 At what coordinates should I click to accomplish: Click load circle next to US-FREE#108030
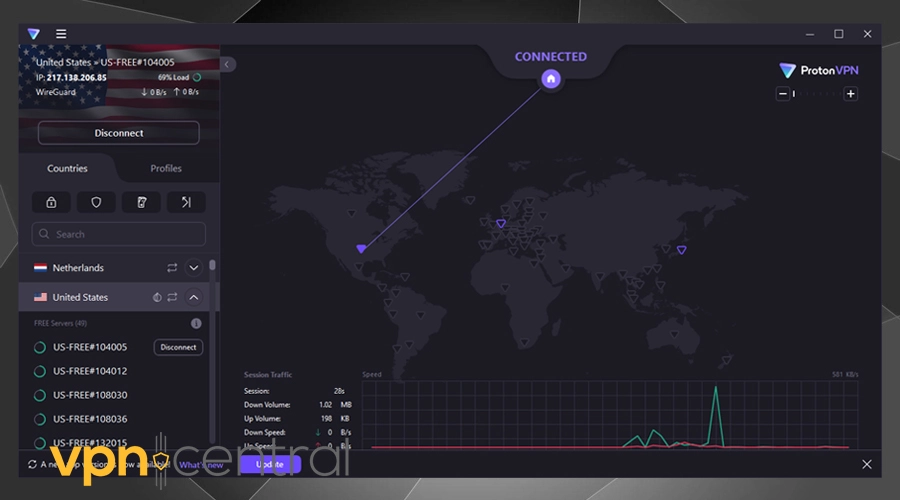point(40,396)
